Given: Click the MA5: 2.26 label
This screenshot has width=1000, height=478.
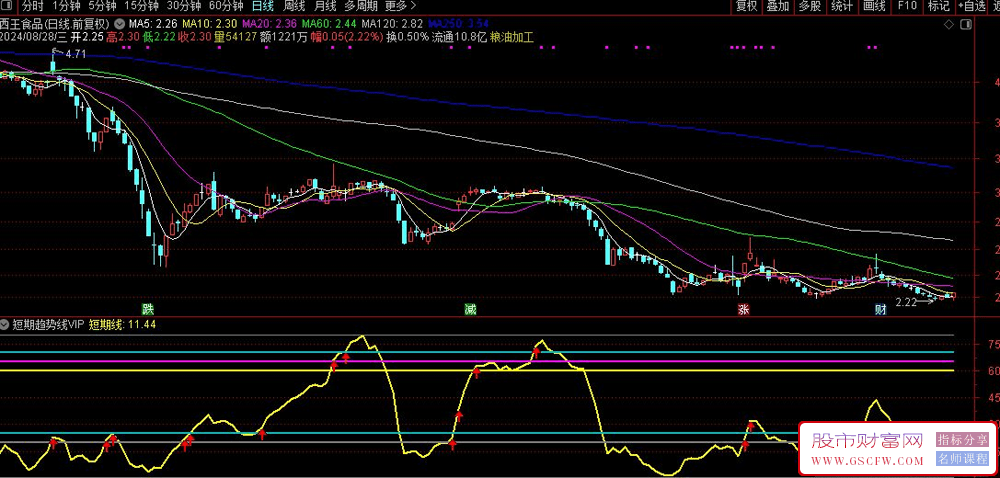Looking at the screenshot, I should coord(152,24).
